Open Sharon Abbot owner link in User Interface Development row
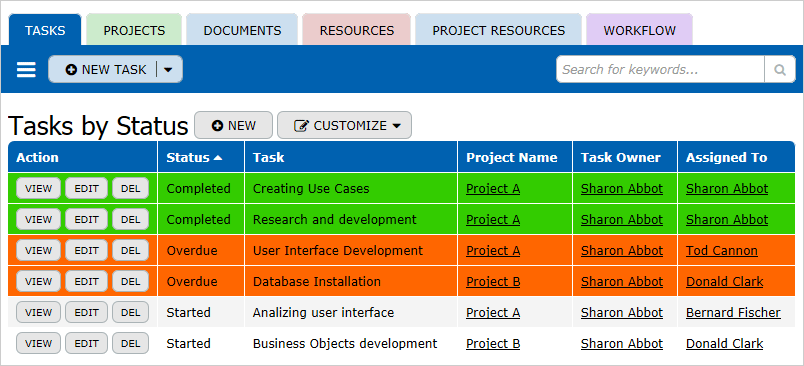 [621, 251]
